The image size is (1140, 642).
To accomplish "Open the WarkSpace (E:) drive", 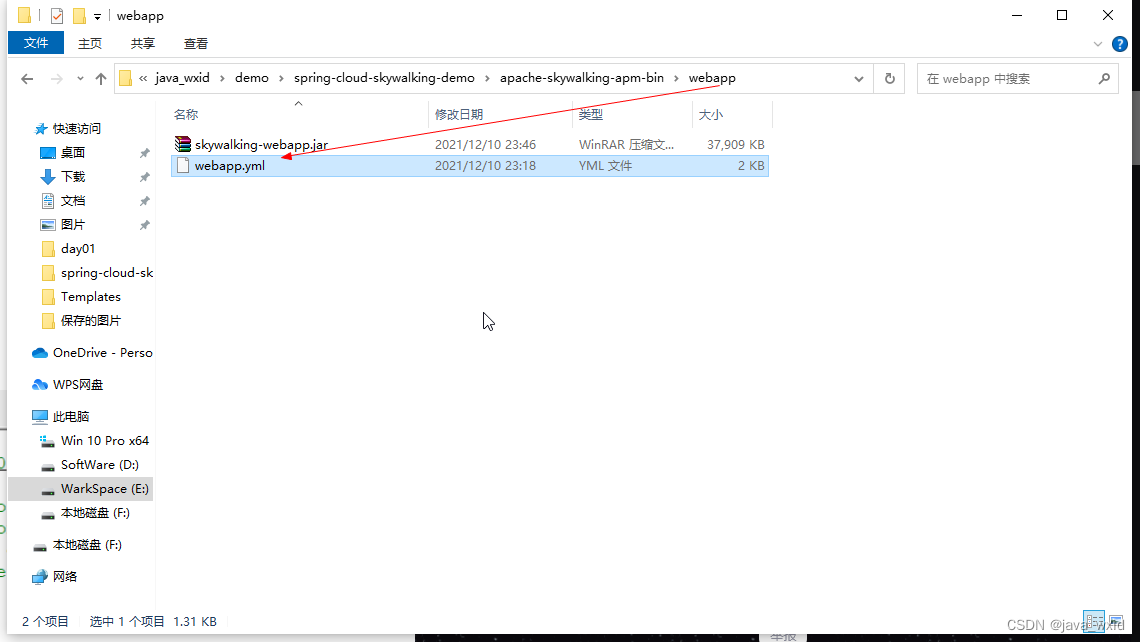I will (x=105, y=489).
